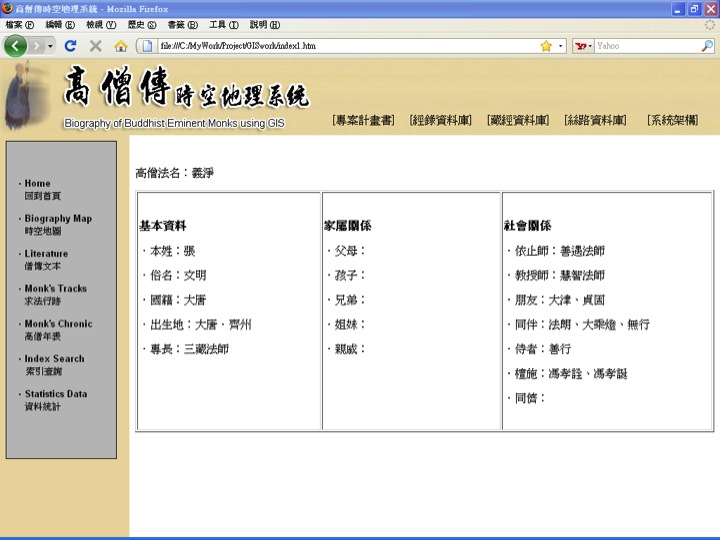Click the Yahoo search input box
The width and height of the screenshot is (720, 540).
(x=647, y=46)
